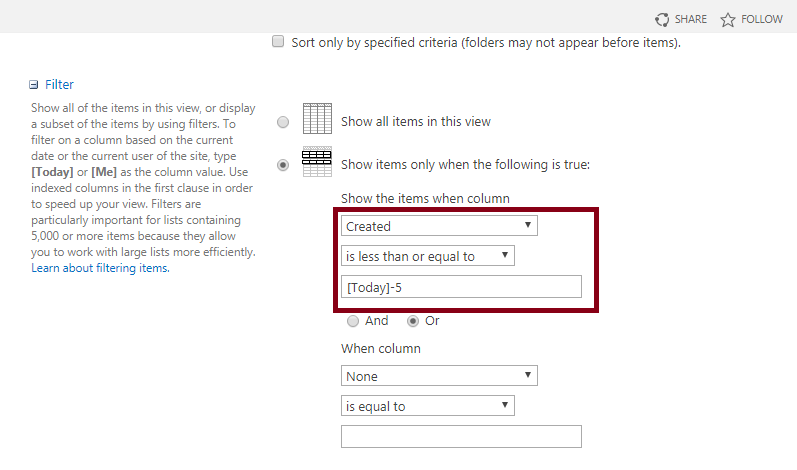
Task: Click the empty second filter value field
Action: (x=461, y=436)
